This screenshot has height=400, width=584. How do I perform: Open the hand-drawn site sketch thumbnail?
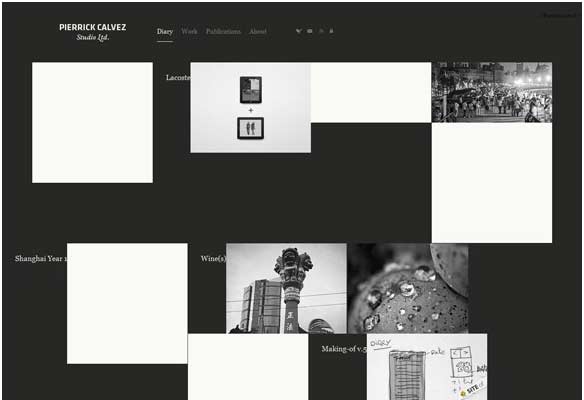click(427, 367)
